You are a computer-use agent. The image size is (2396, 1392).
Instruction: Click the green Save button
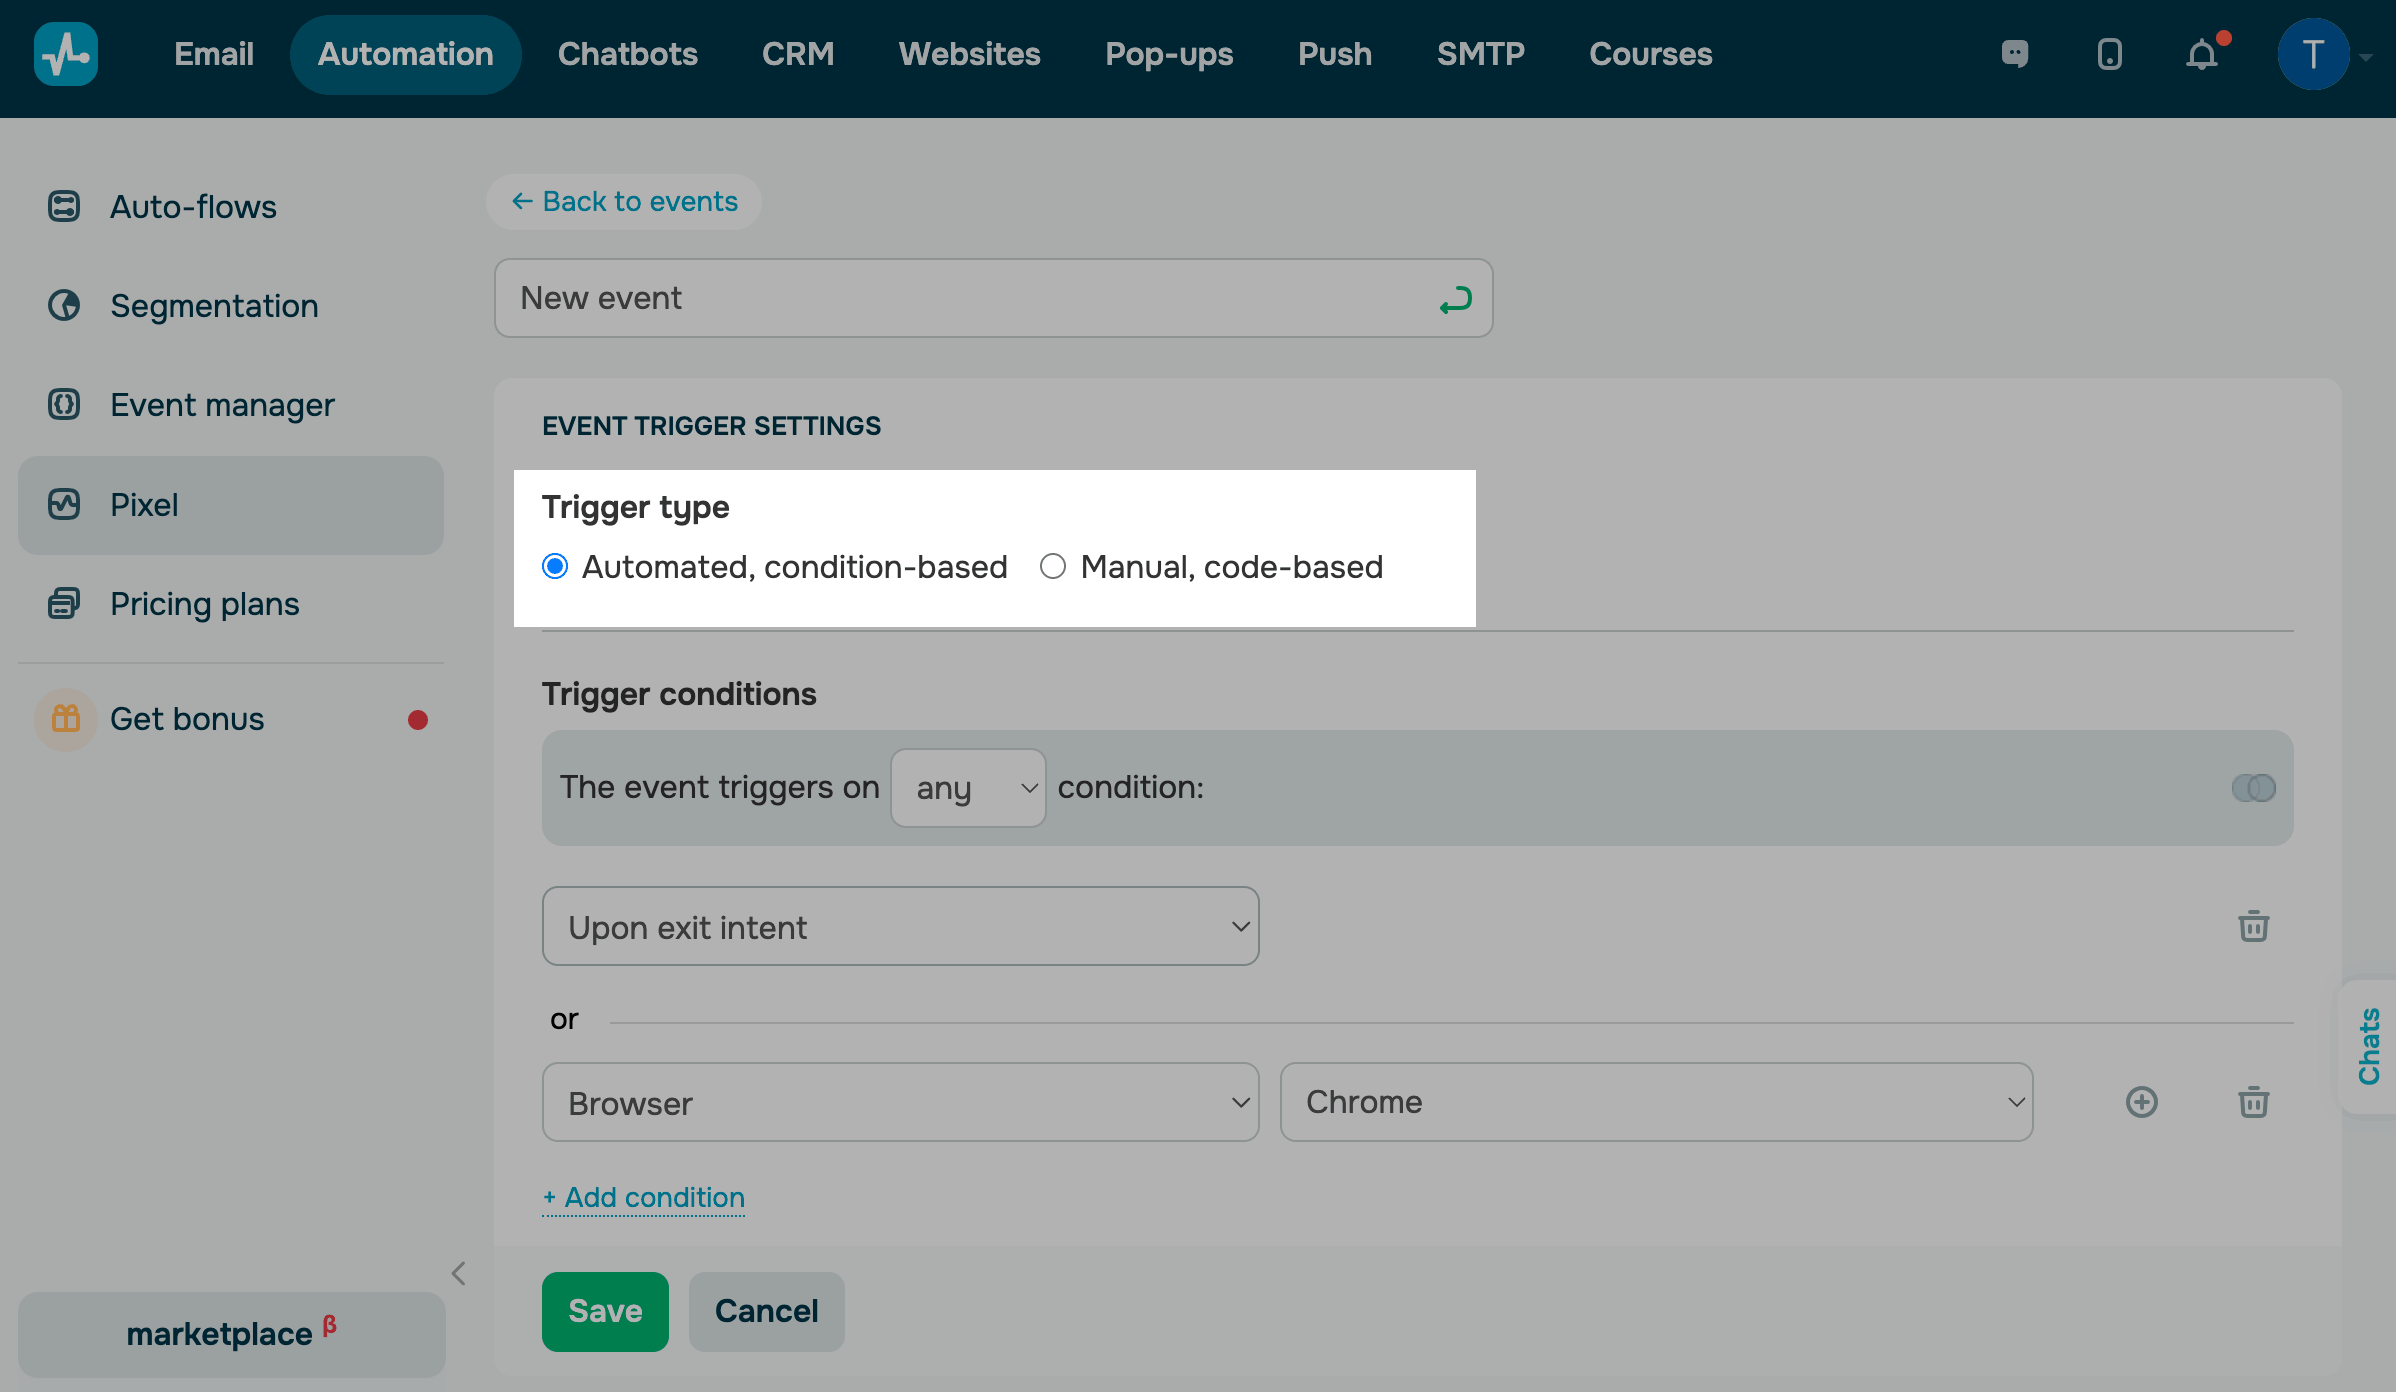605,1311
